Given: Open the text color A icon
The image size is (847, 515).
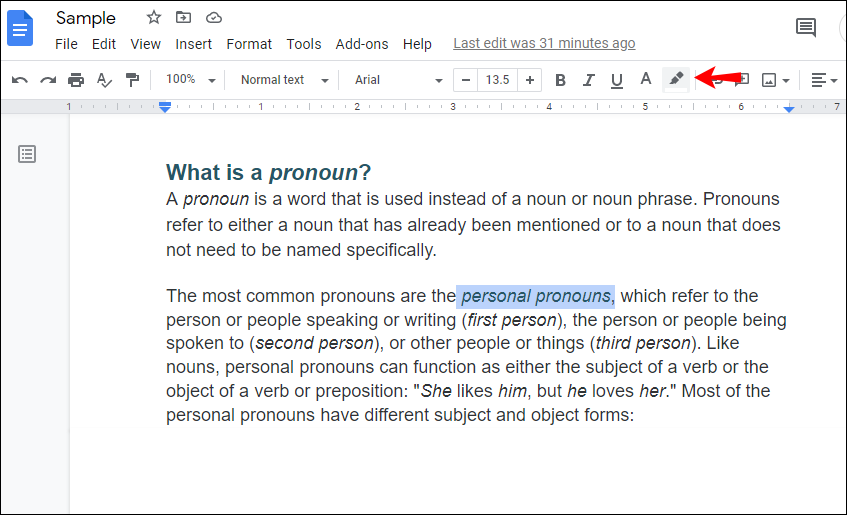Looking at the screenshot, I should [x=646, y=79].
